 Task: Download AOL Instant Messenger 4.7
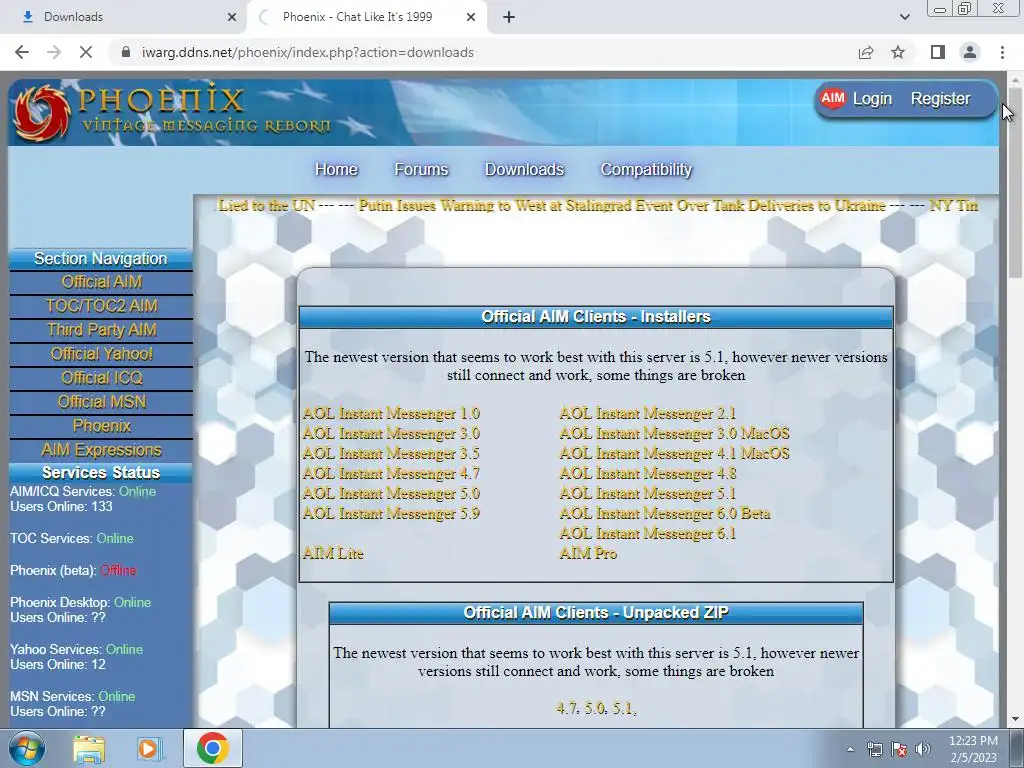click(x=391, y=473)
